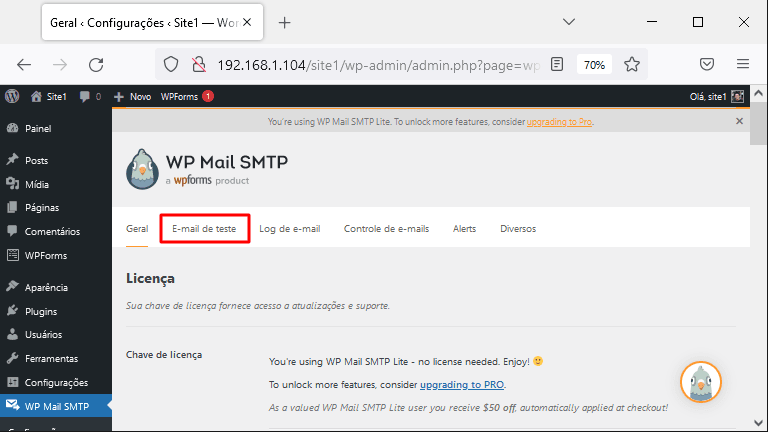
Task: Switch to the Alerts tab
Action: point(464,229)
